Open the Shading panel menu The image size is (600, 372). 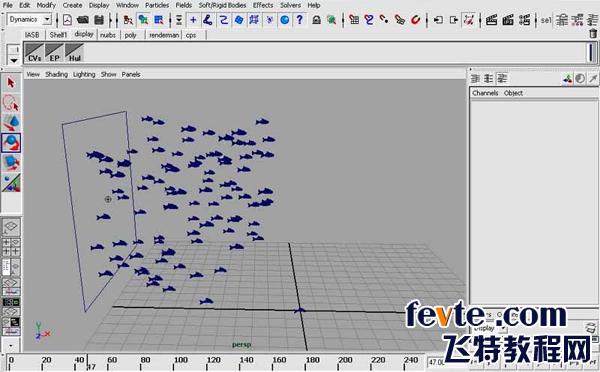point(56,74)
